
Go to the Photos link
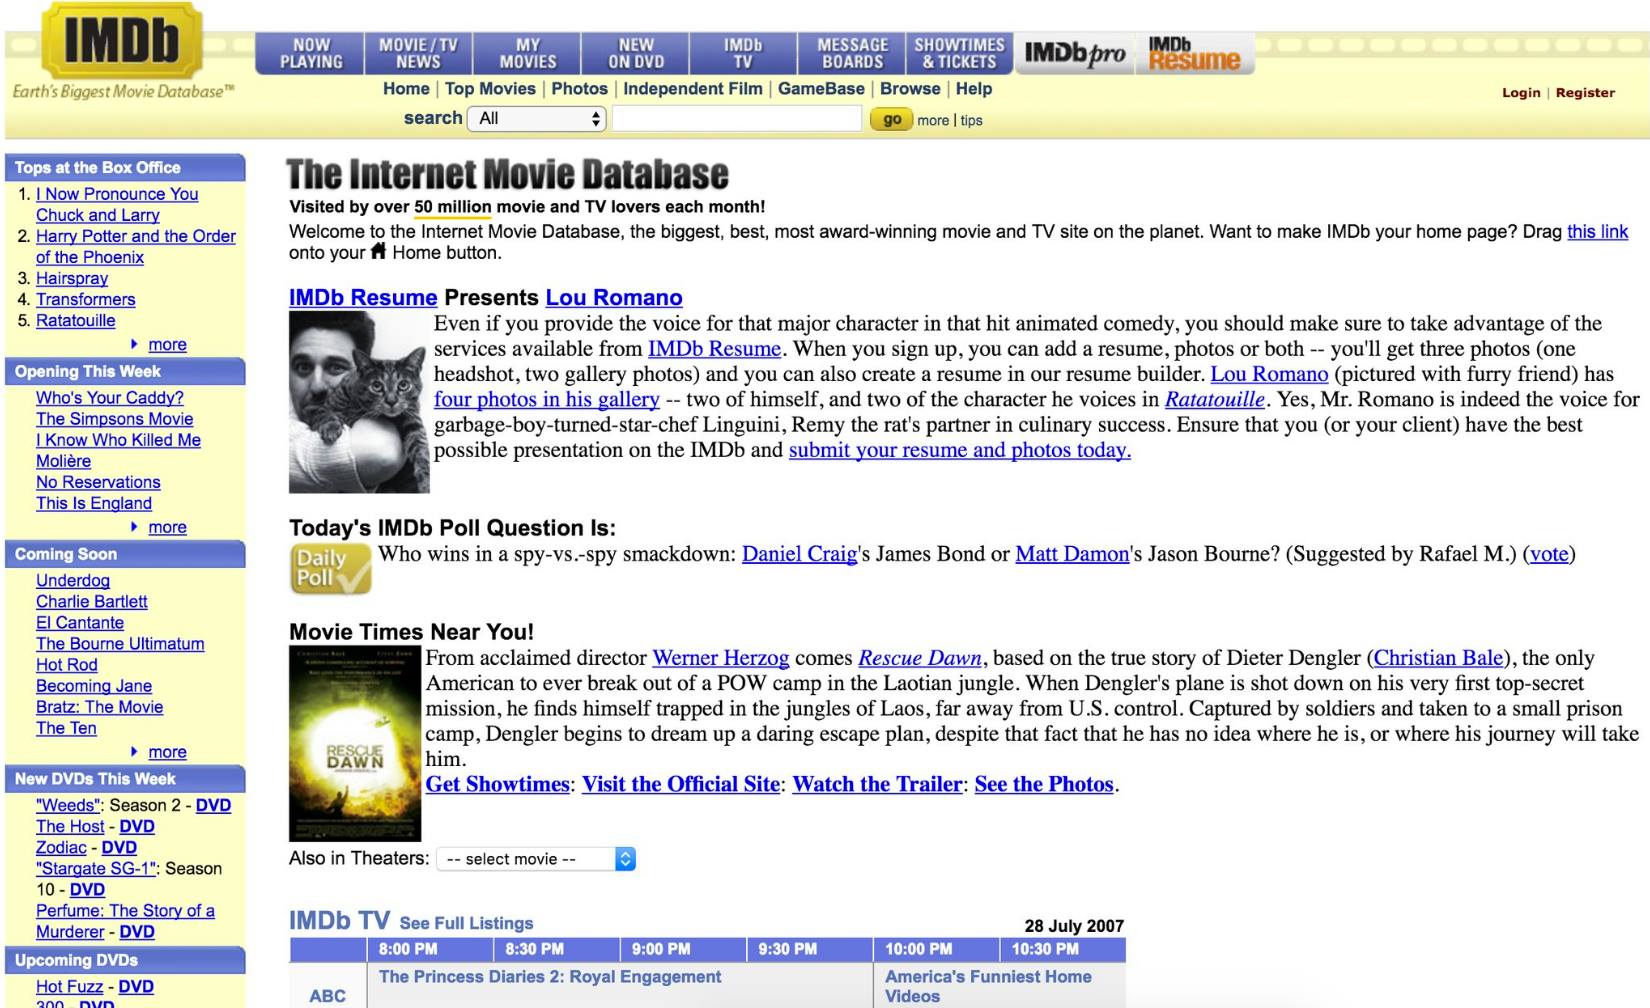pos(579,89)
